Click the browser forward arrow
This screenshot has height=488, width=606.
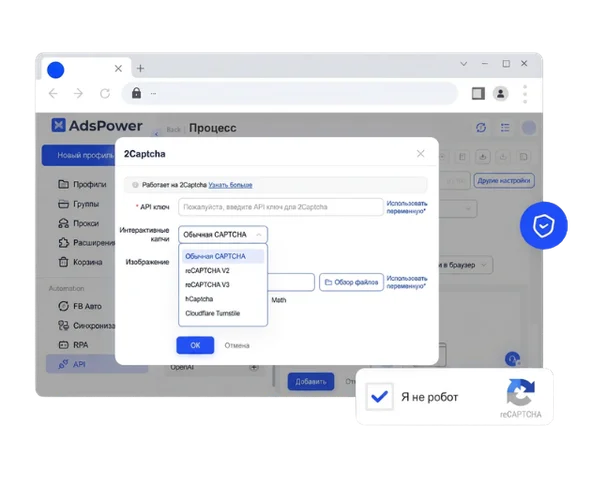[x=78, y=94]
